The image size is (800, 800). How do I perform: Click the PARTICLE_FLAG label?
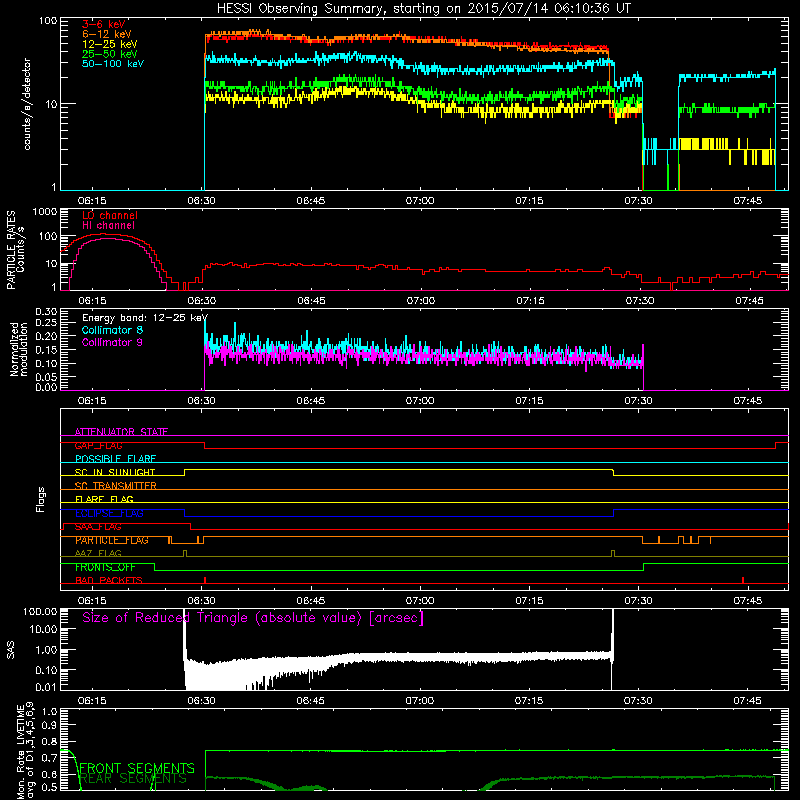pos(112,540)
